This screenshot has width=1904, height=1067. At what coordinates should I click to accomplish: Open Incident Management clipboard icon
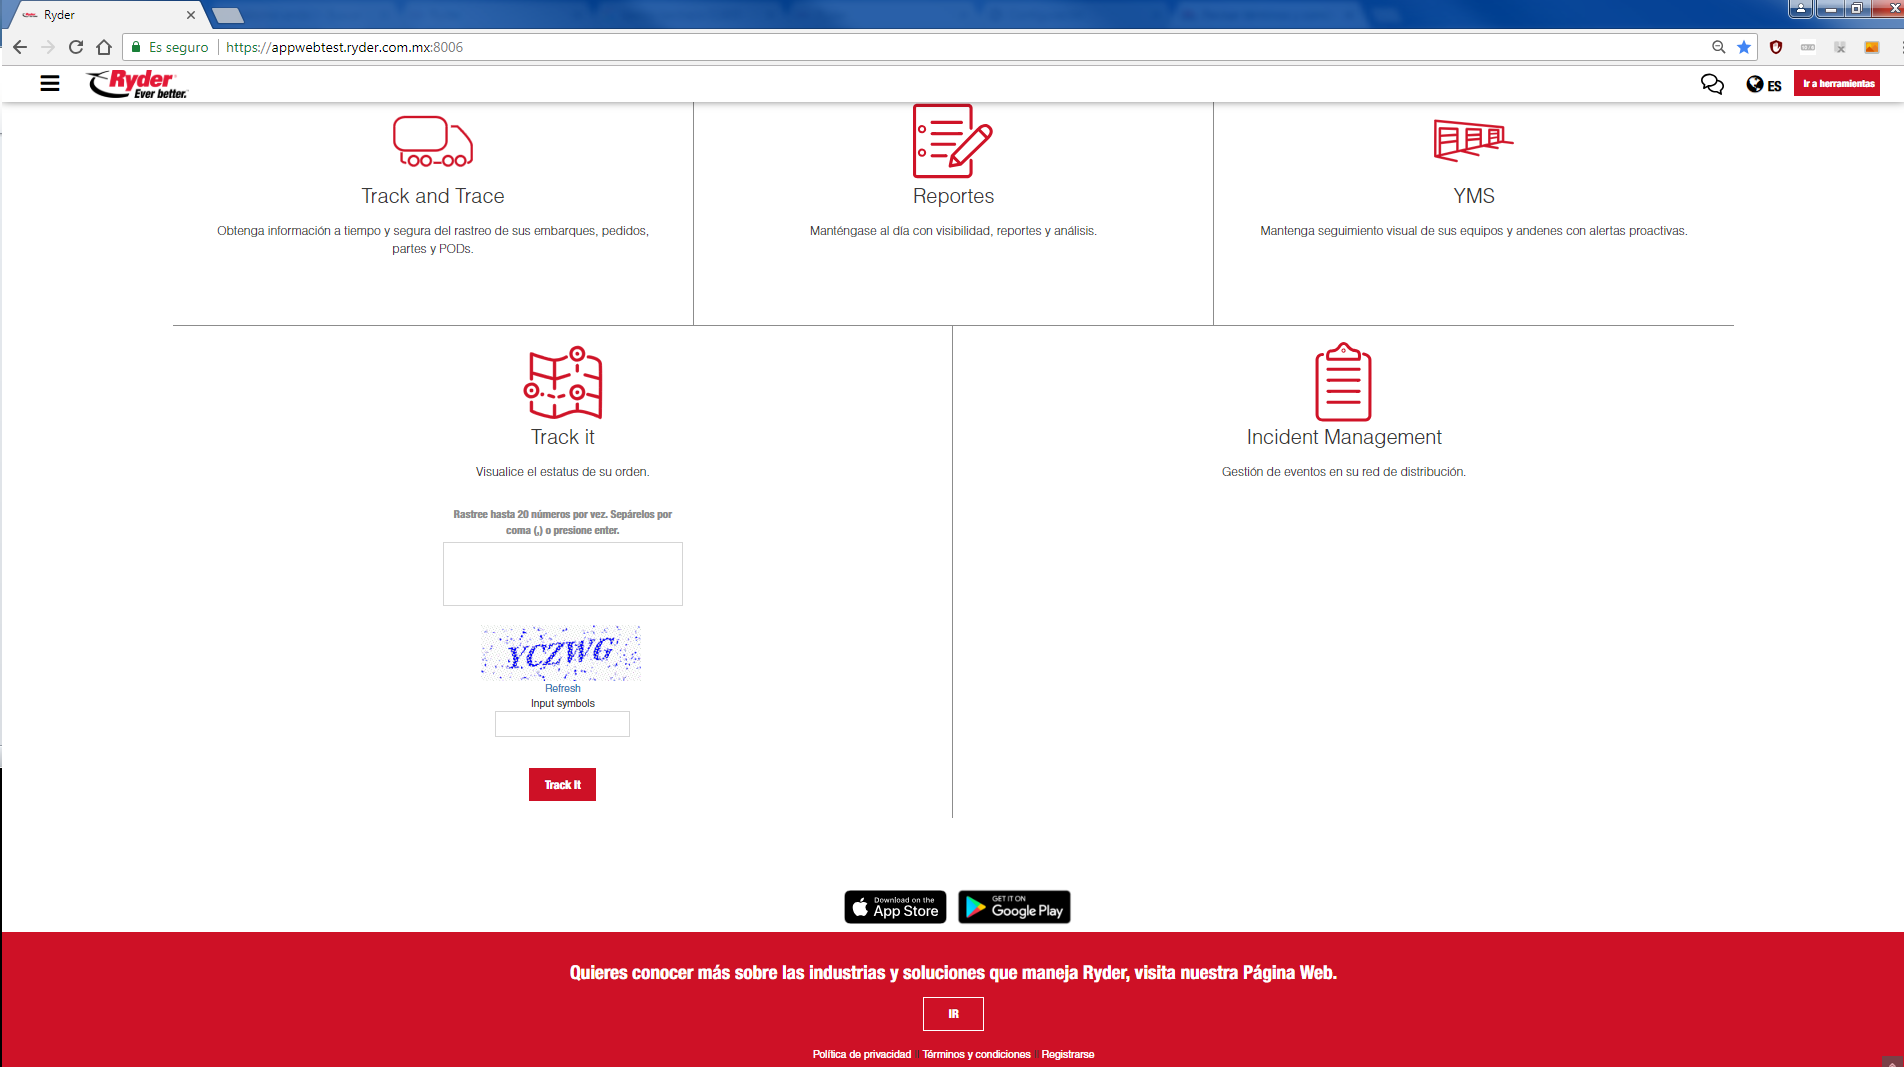1344,382
